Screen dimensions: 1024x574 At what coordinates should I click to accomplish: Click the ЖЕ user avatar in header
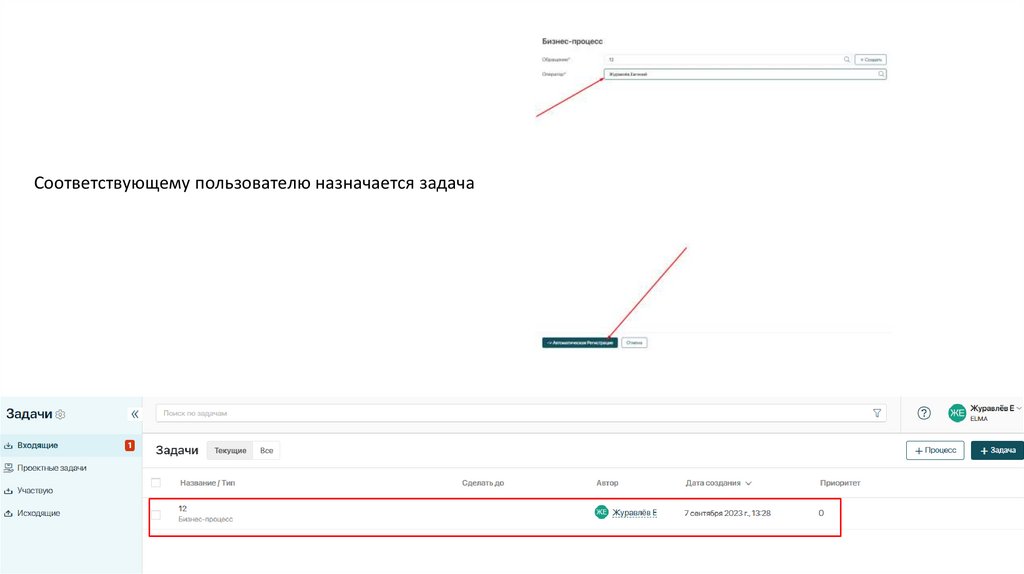pyautogui.click(x=957, y=413)
